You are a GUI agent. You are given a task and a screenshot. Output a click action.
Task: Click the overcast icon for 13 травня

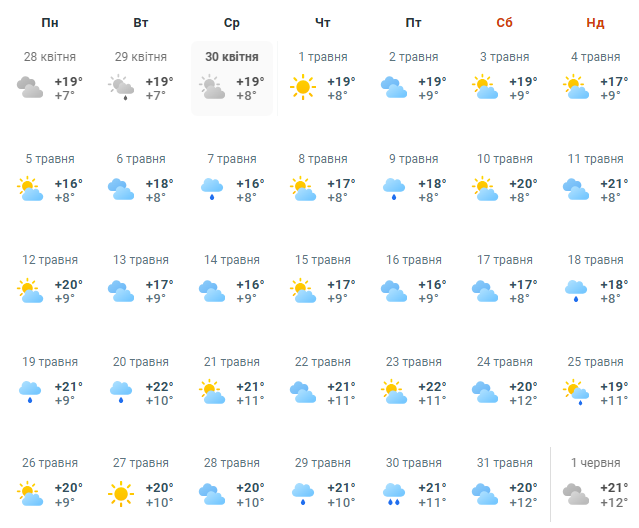tap(122, 291)
